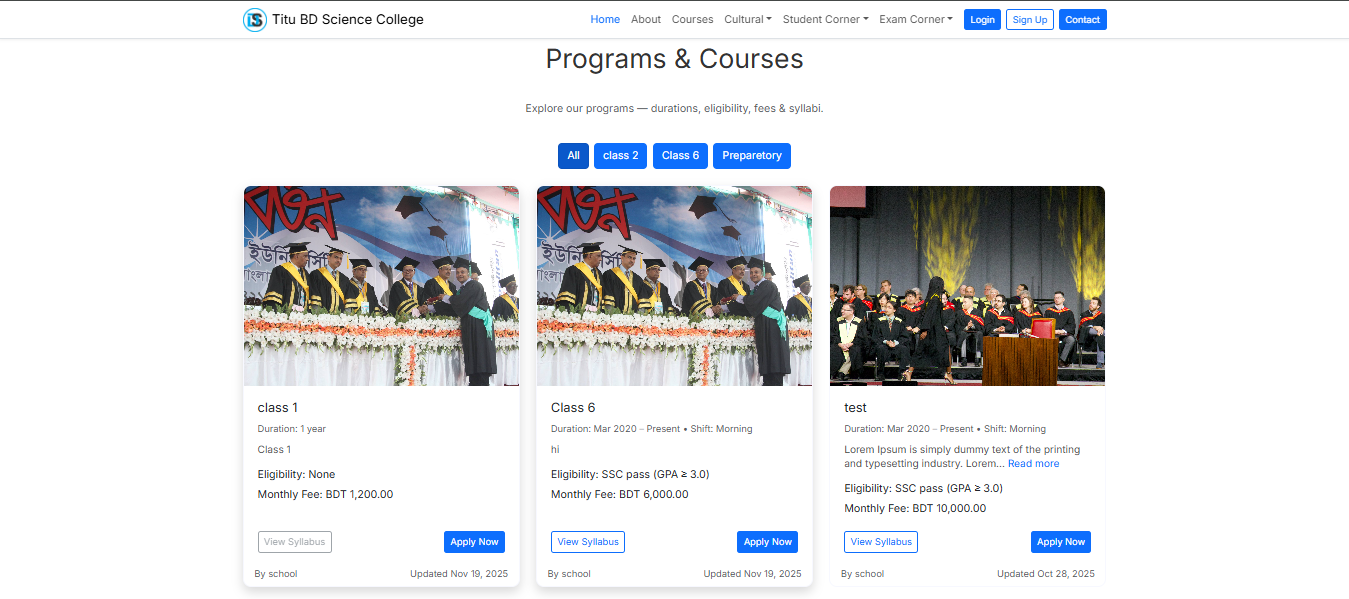Screen dimensions: 1349x599
Task: Click the Titu BD Science College logo icon
Action: pos(255,20)
